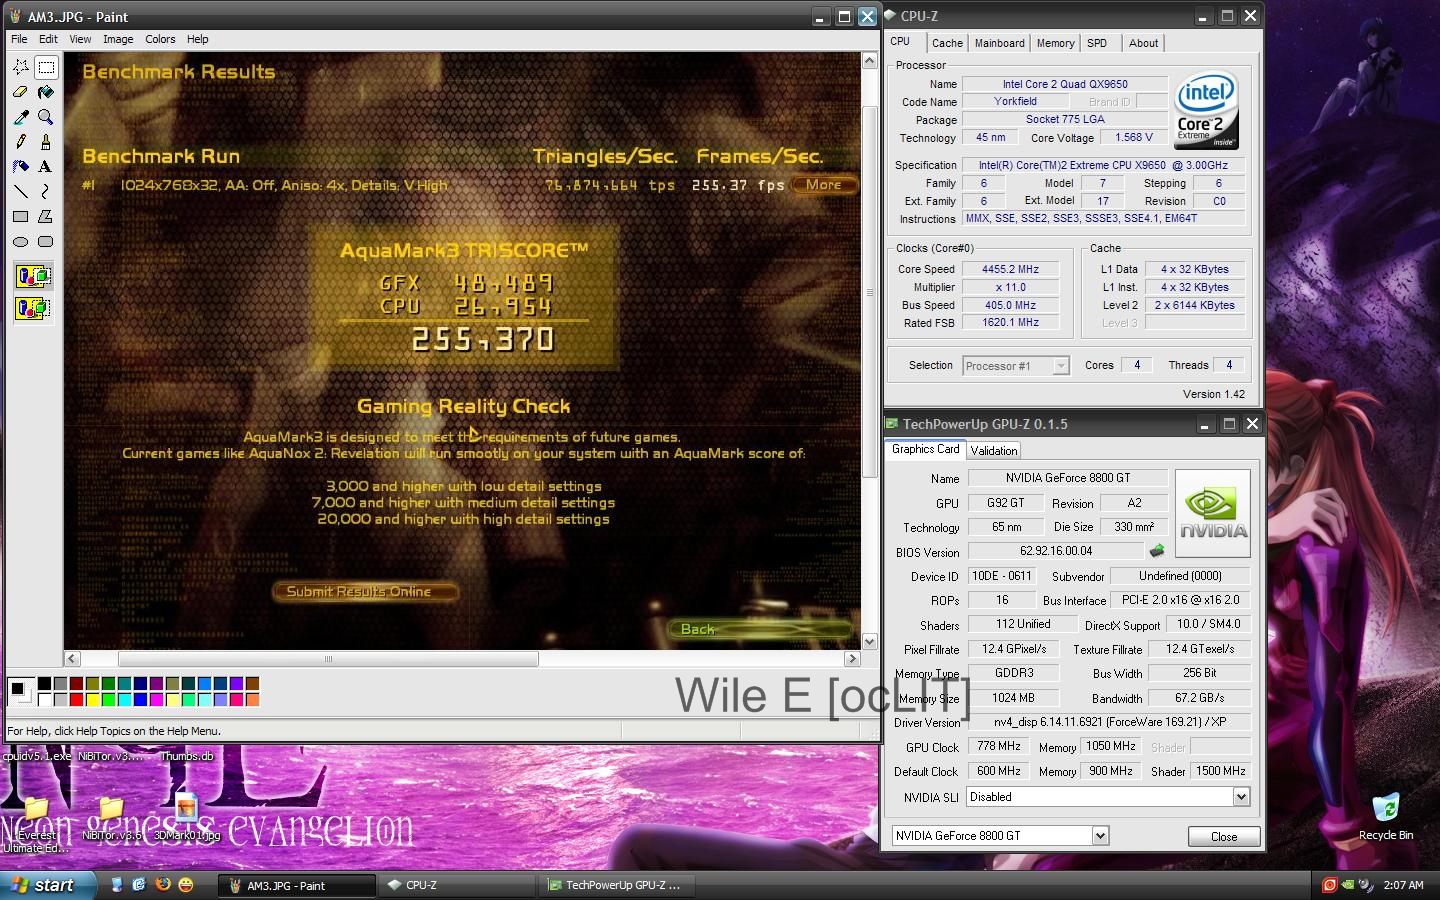Open the File menu in Paint
The width and height of the screenshot is (1440, 900).
19,39
